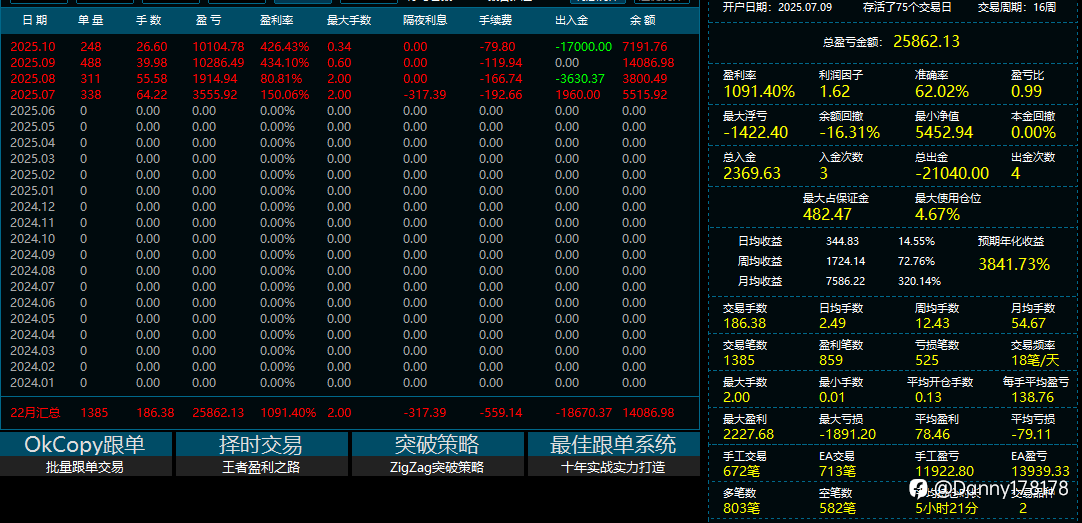Click the 日均收益 amount 344.83
Viewport: 1082px width, 523px height.
(x=842, y=241)
